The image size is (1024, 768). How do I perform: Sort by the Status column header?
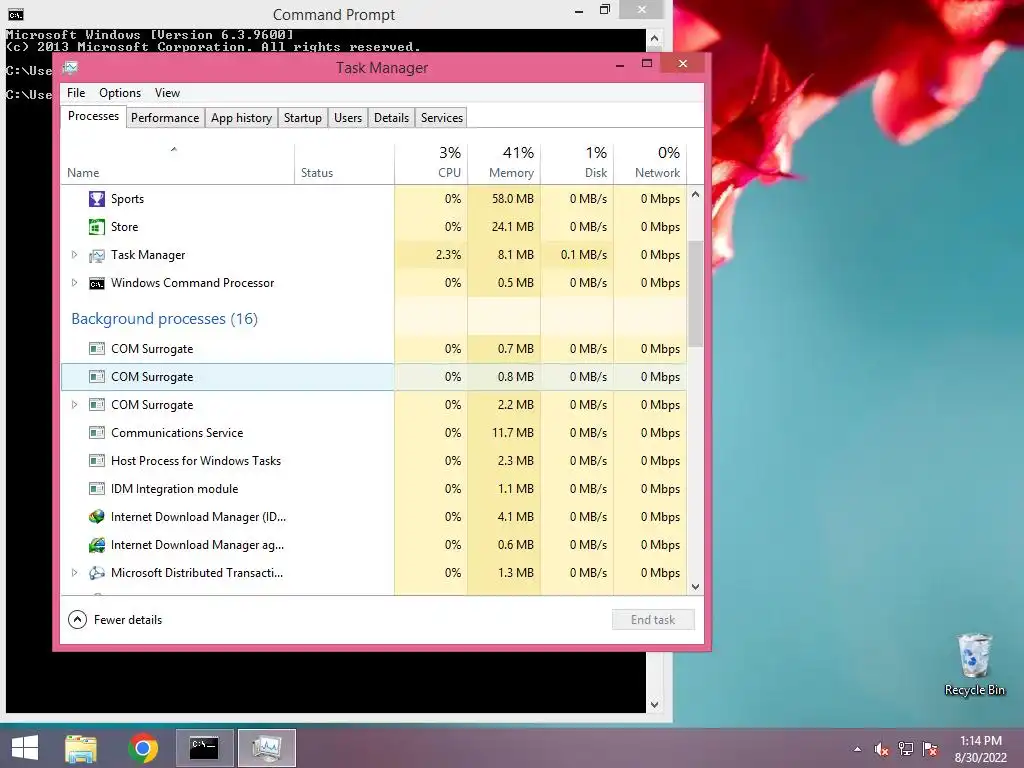point(344,163)
